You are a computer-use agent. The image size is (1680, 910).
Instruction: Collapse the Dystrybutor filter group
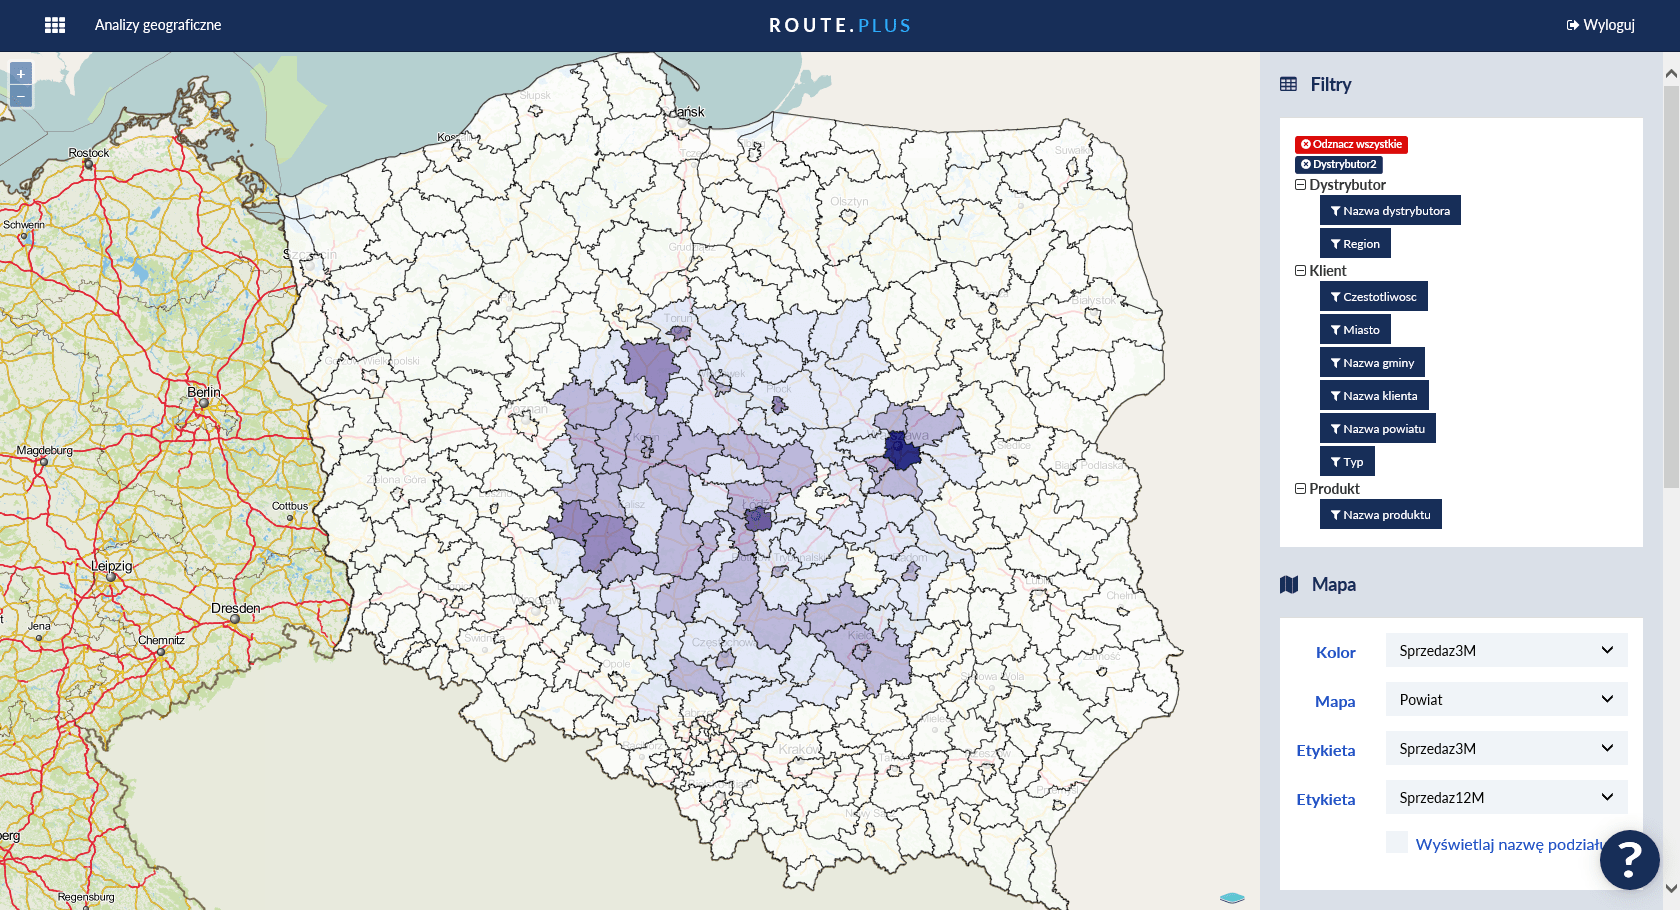coord(1301,185)
